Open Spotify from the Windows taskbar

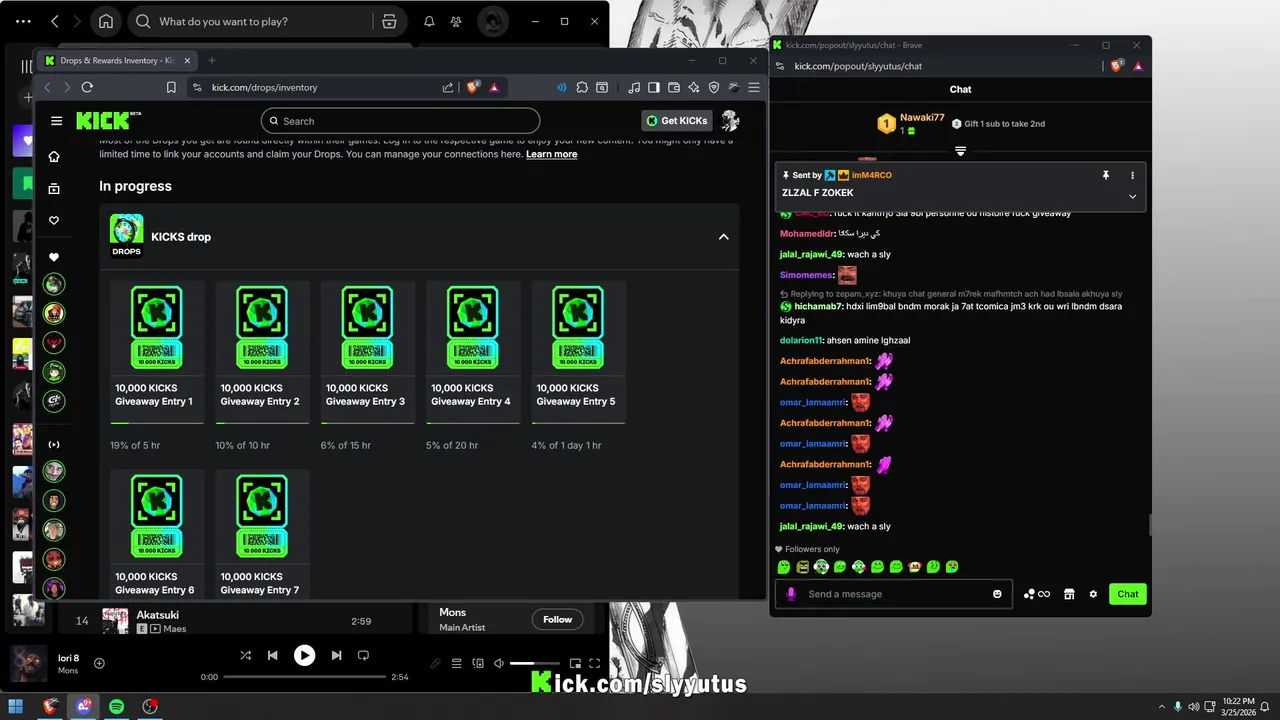pyautogui.click(x=116, y=706)
